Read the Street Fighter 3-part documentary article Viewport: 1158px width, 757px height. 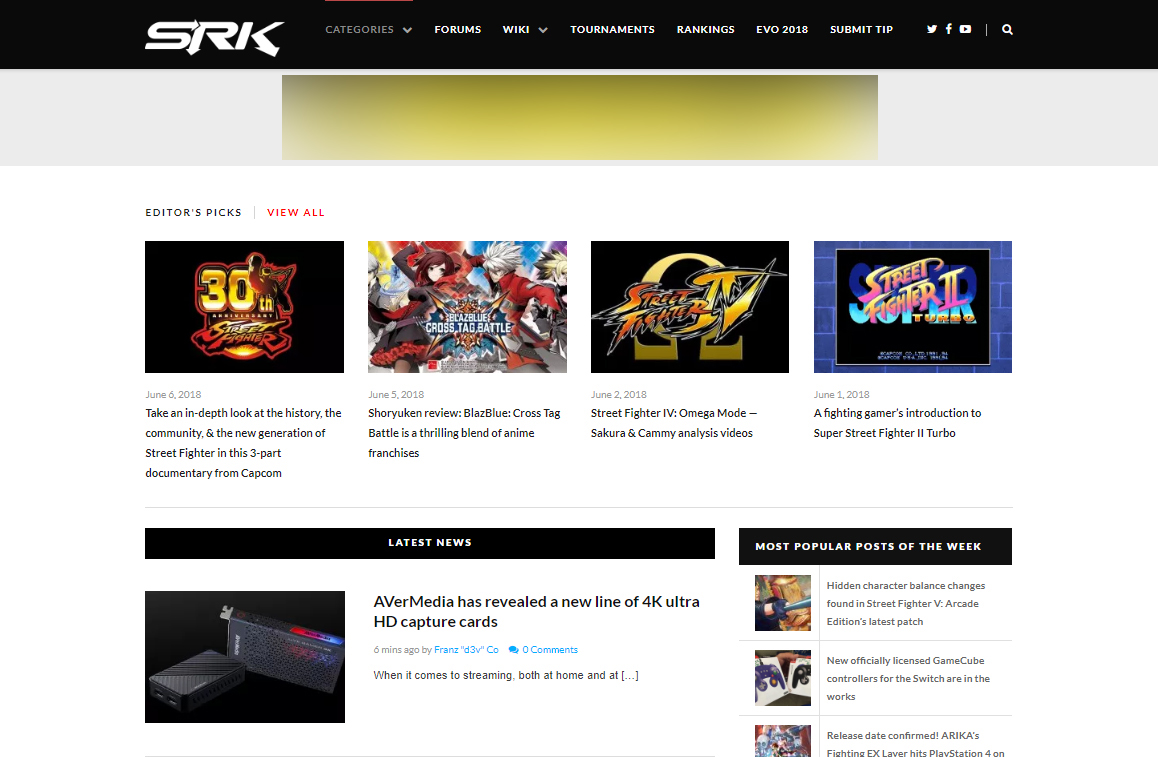point(243,443)
